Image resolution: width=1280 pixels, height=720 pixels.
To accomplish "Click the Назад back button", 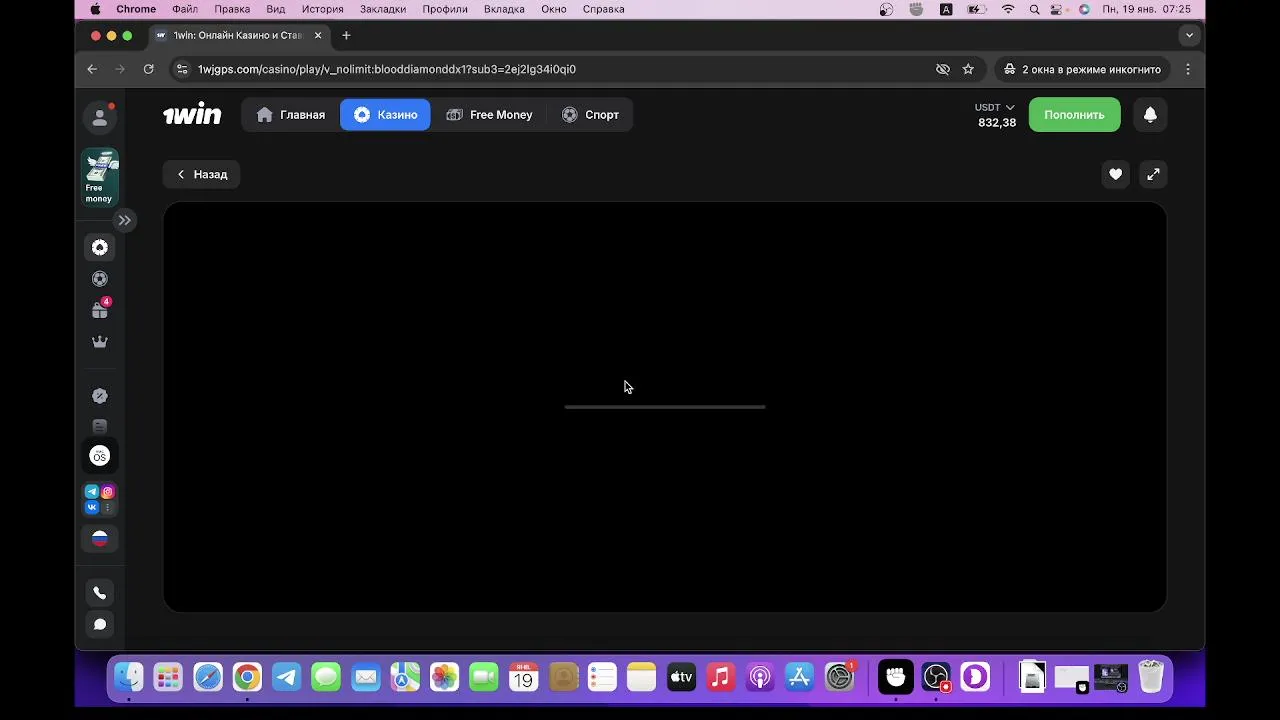I will (201, 174).
